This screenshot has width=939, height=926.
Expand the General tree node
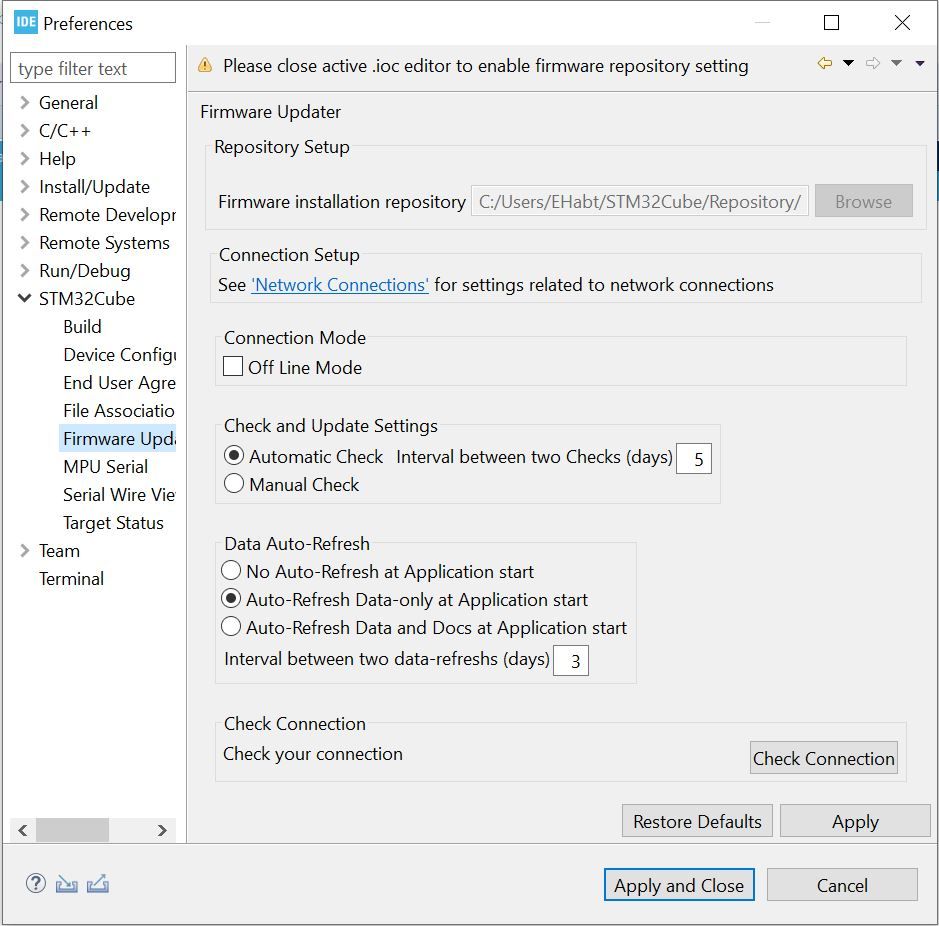tap(25, 102)
